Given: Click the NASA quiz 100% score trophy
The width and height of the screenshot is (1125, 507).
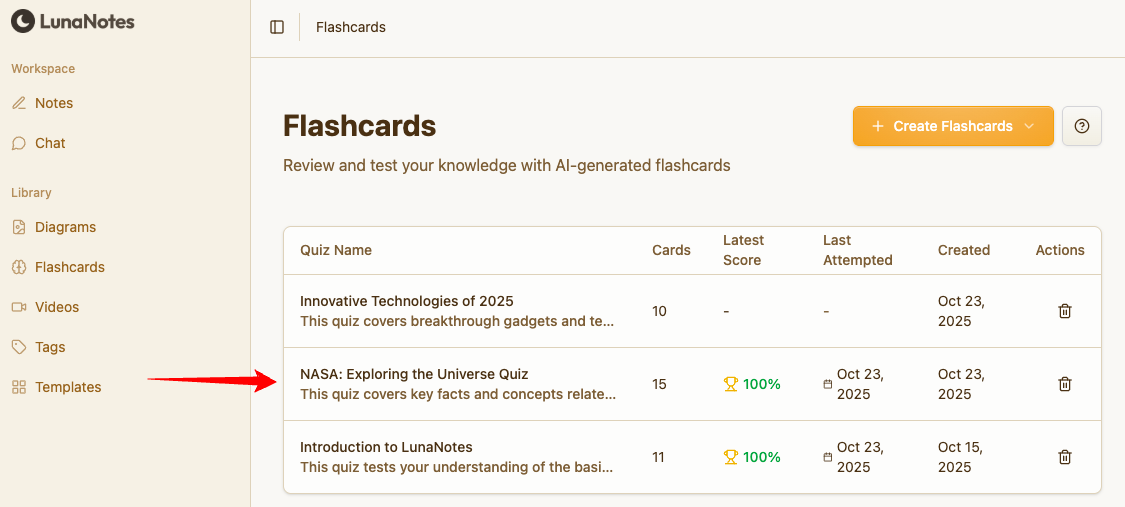Looking at the screenshot, I should pos(730,384).
